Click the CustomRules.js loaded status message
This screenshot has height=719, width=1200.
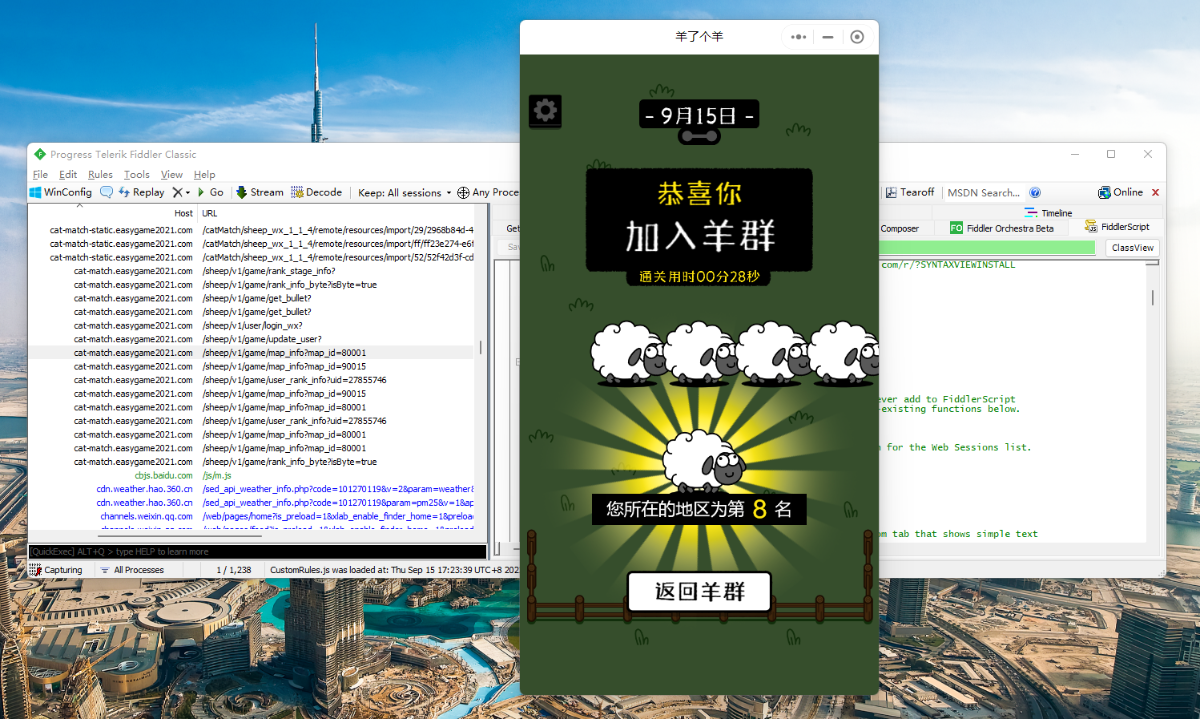click(394, 570)
